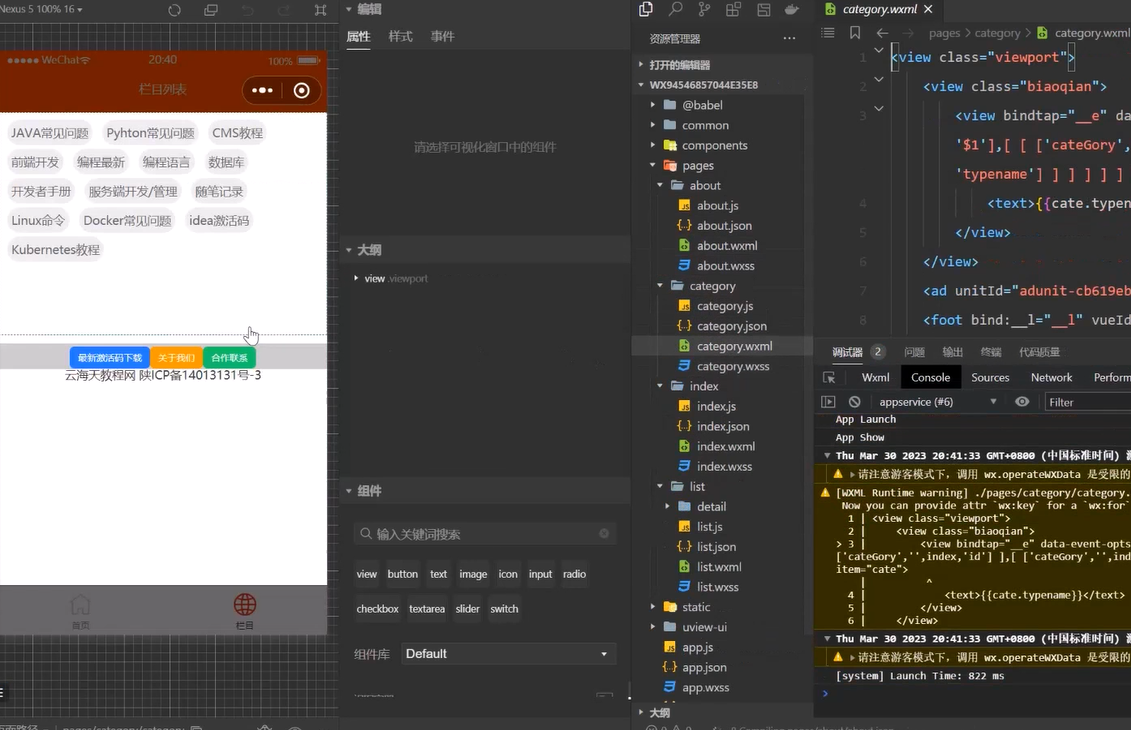This screenshot has width=1131, height=730.
Task: Clear the console with block icon
Action: tap(855, 402)
